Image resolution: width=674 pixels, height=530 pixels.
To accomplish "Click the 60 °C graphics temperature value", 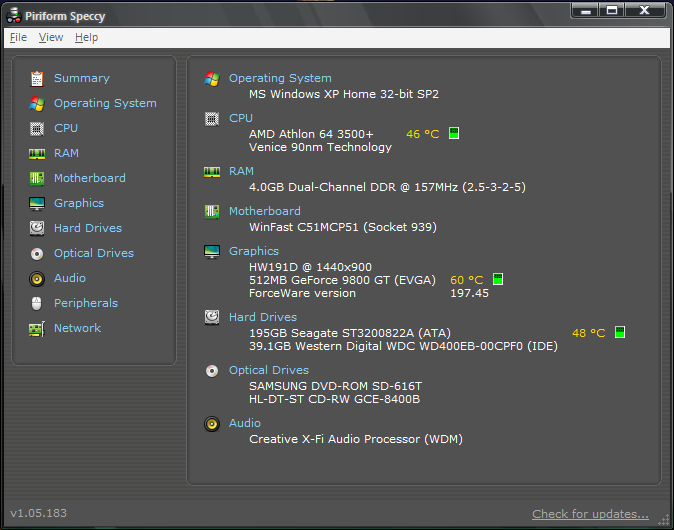I will [x=467, y=280].
